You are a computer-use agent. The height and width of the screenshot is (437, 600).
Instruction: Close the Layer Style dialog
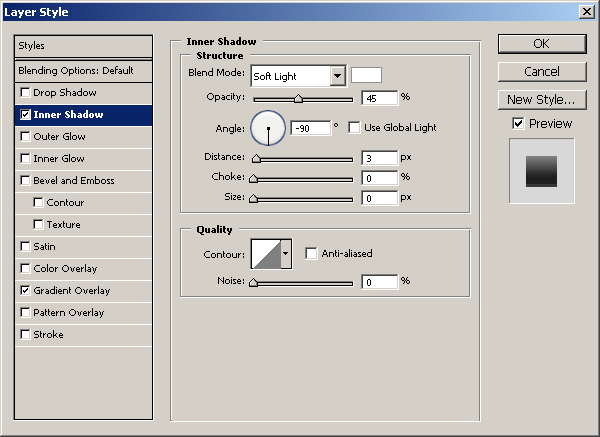point(587,12)
